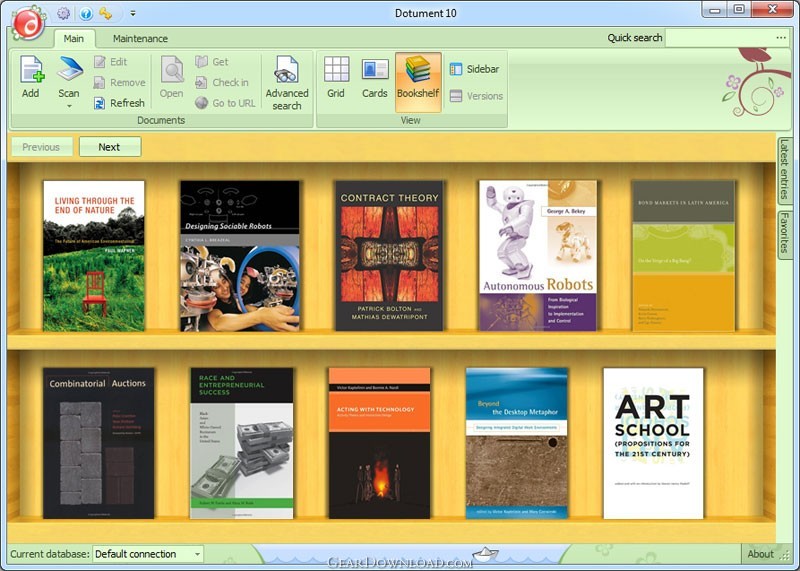Open the Favorites side tab

[784, 233]
